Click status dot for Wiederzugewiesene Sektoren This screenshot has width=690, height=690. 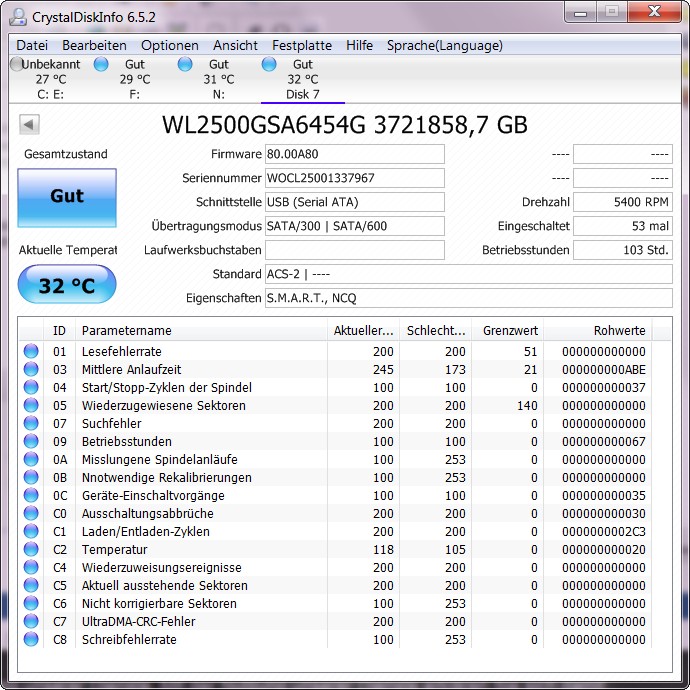click(x=31, y=405)
